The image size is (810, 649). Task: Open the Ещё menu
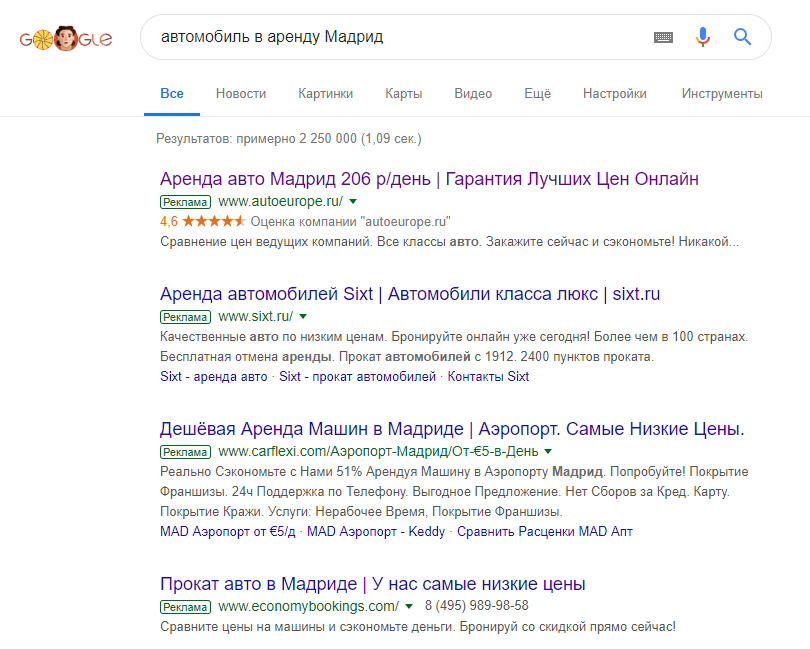(537, 94)
